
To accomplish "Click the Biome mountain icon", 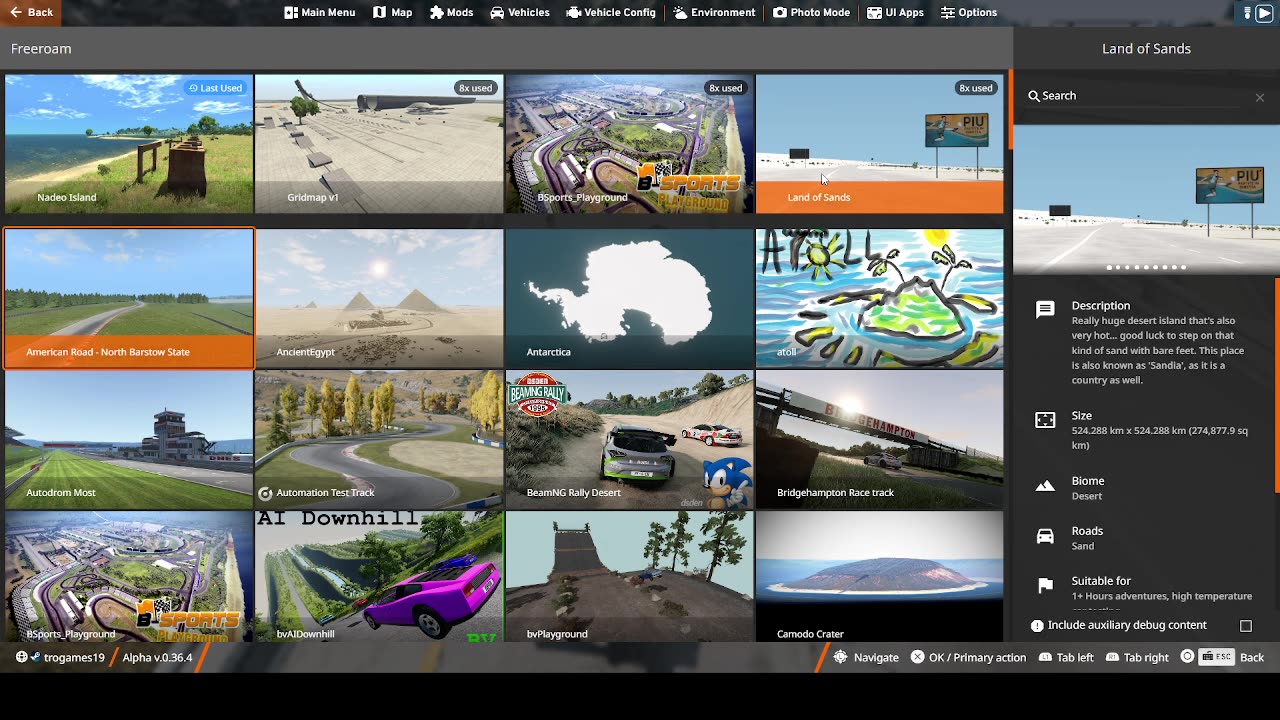I will coord(1045,486).
